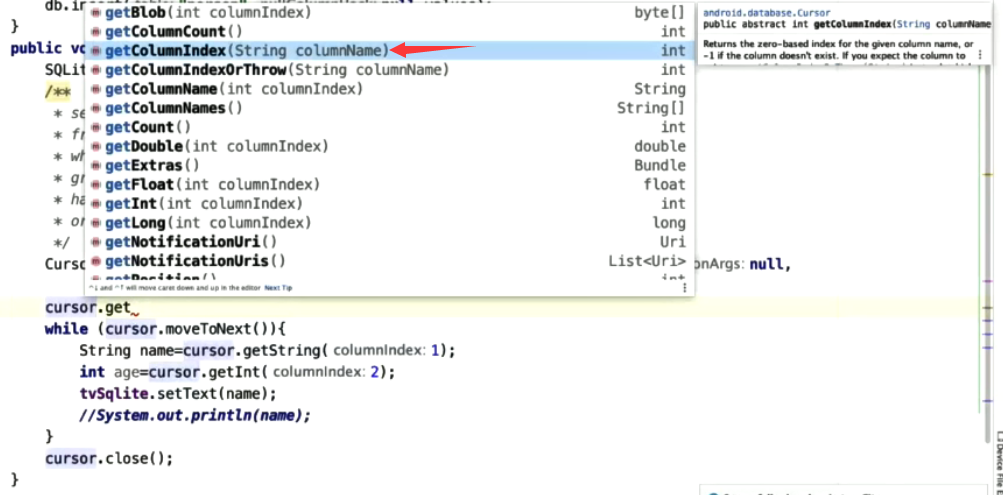Click the tvSqlite.setText(name) line
The width and height of the screenshot is (1003, 495).
pos(178,393)
